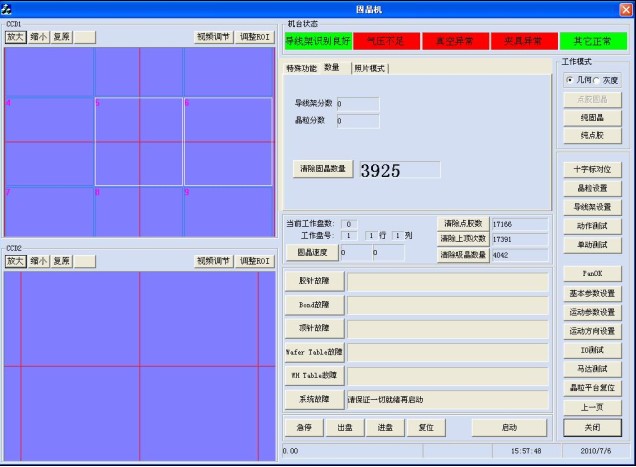Viewport: 636px width, 467px height.
Task: Click the PanOK button
Action: coord(592,273)
